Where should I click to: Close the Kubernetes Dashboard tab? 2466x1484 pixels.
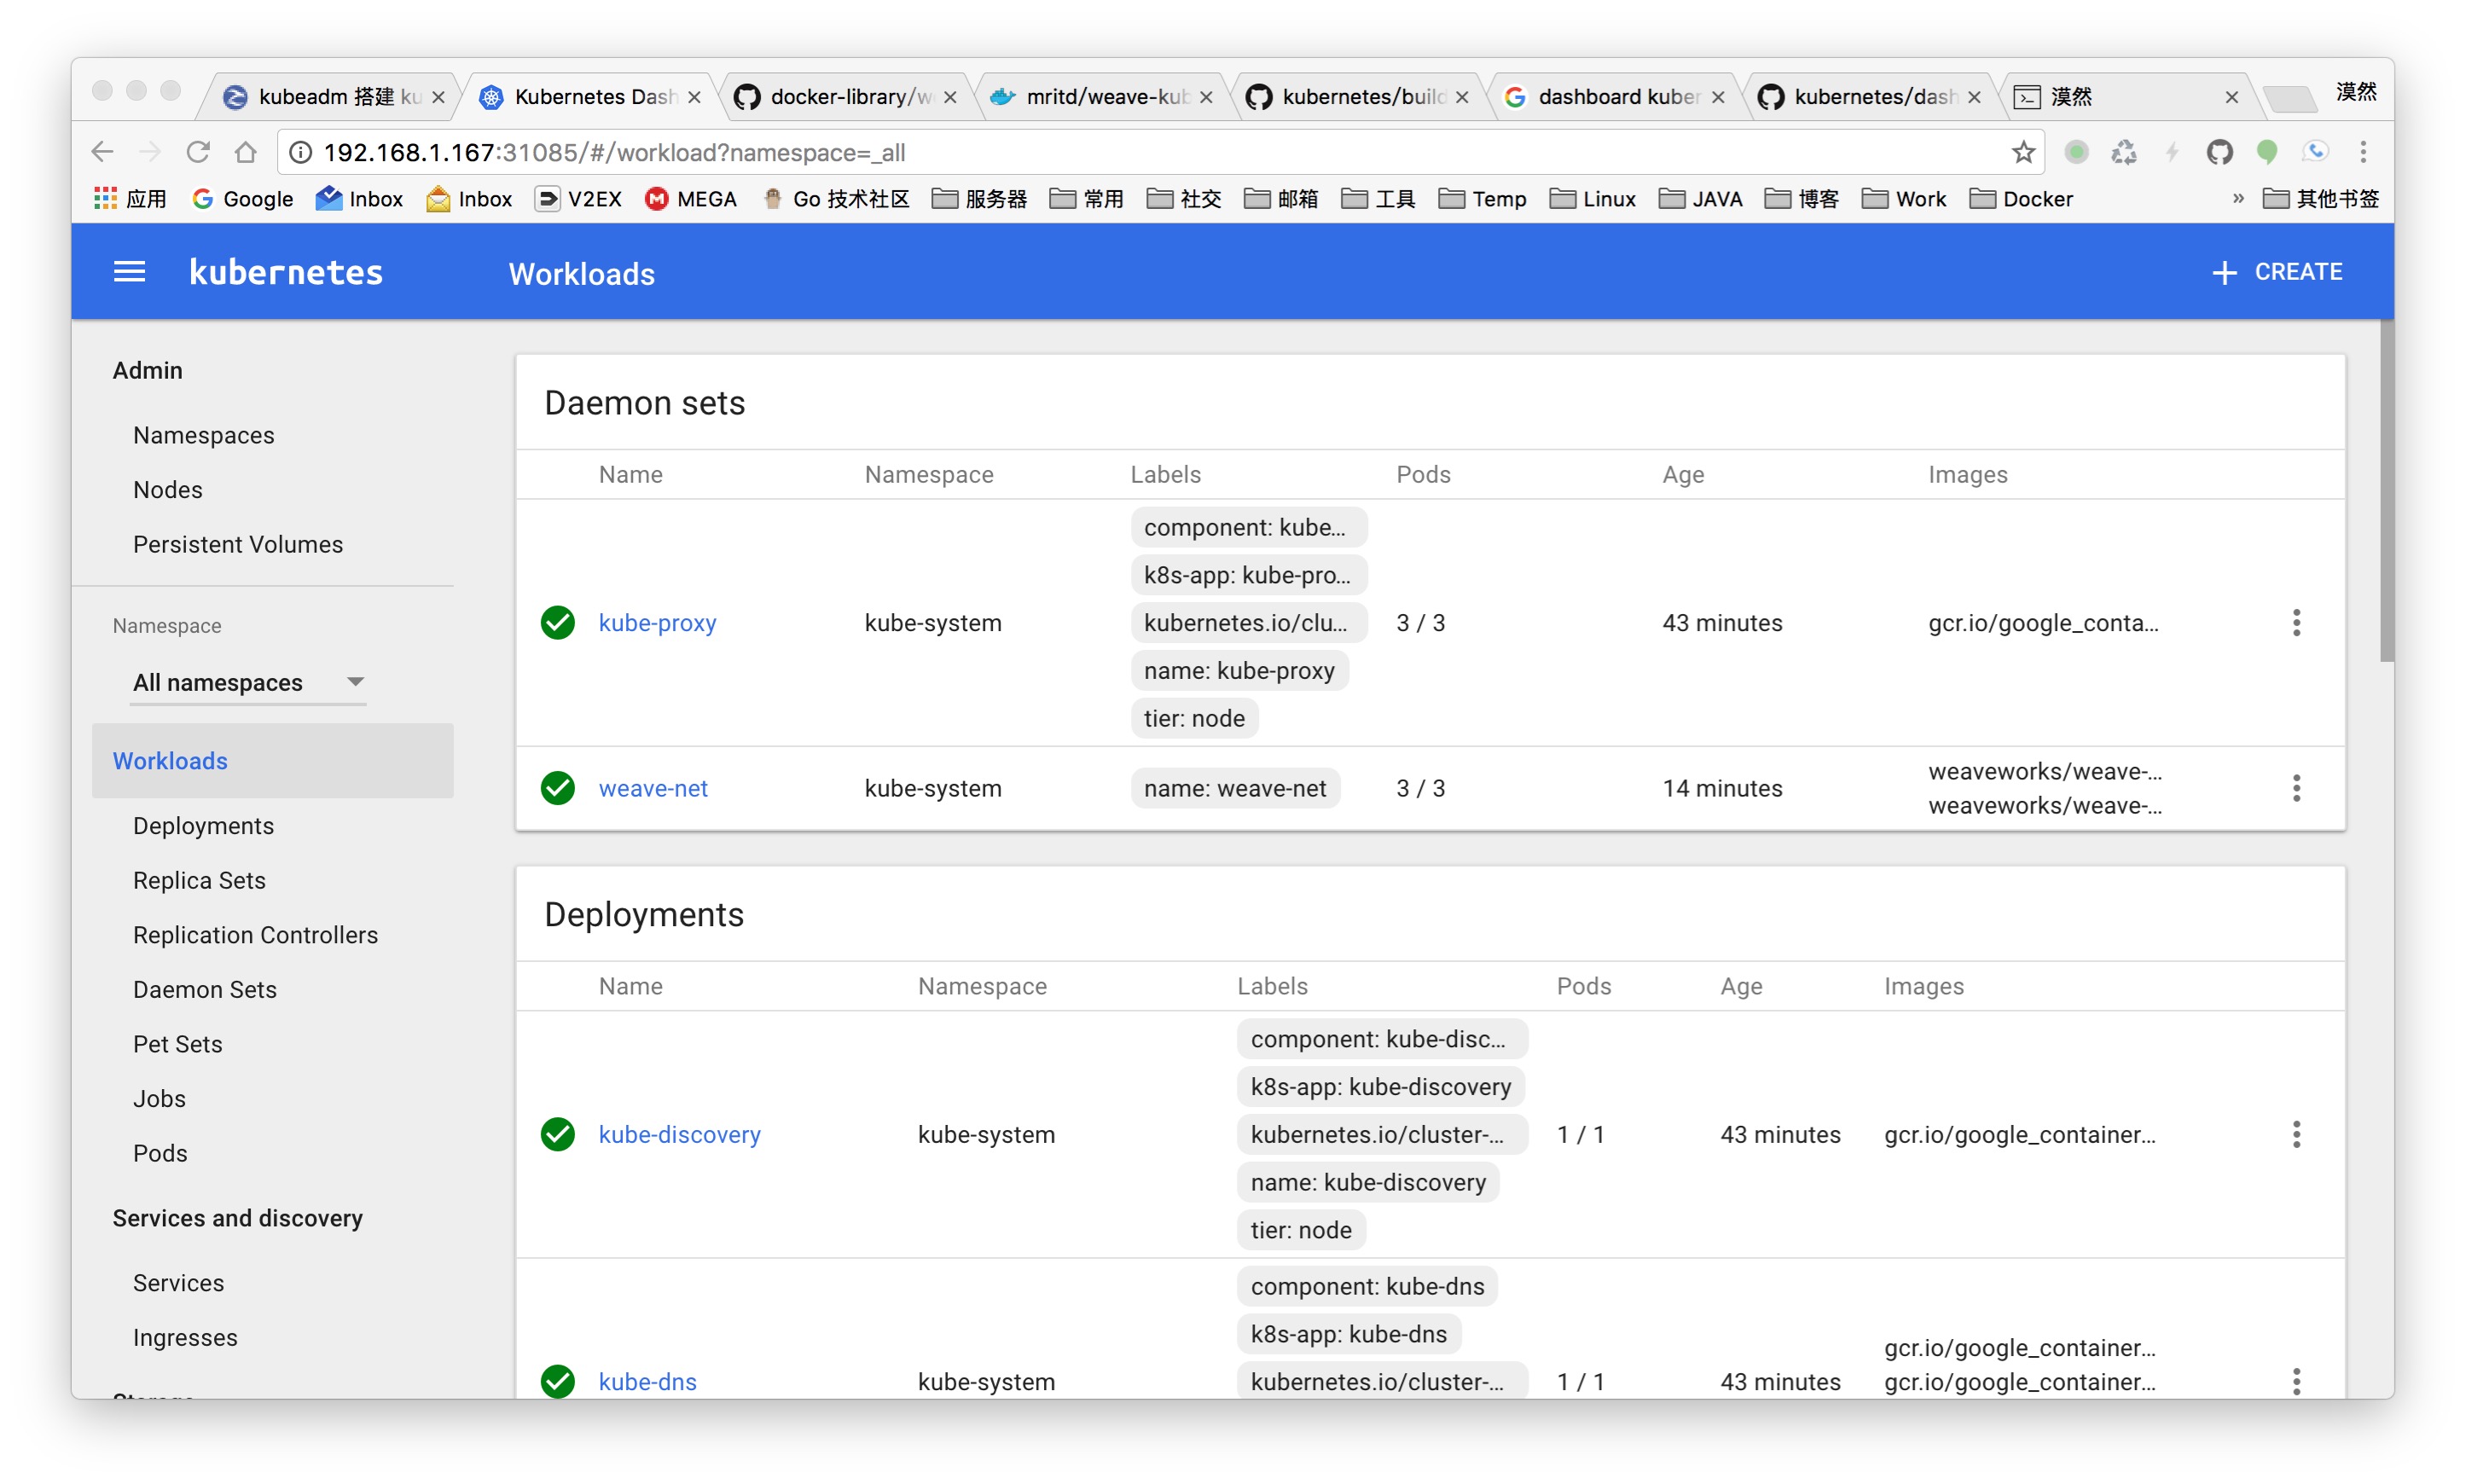click(694, 97)
